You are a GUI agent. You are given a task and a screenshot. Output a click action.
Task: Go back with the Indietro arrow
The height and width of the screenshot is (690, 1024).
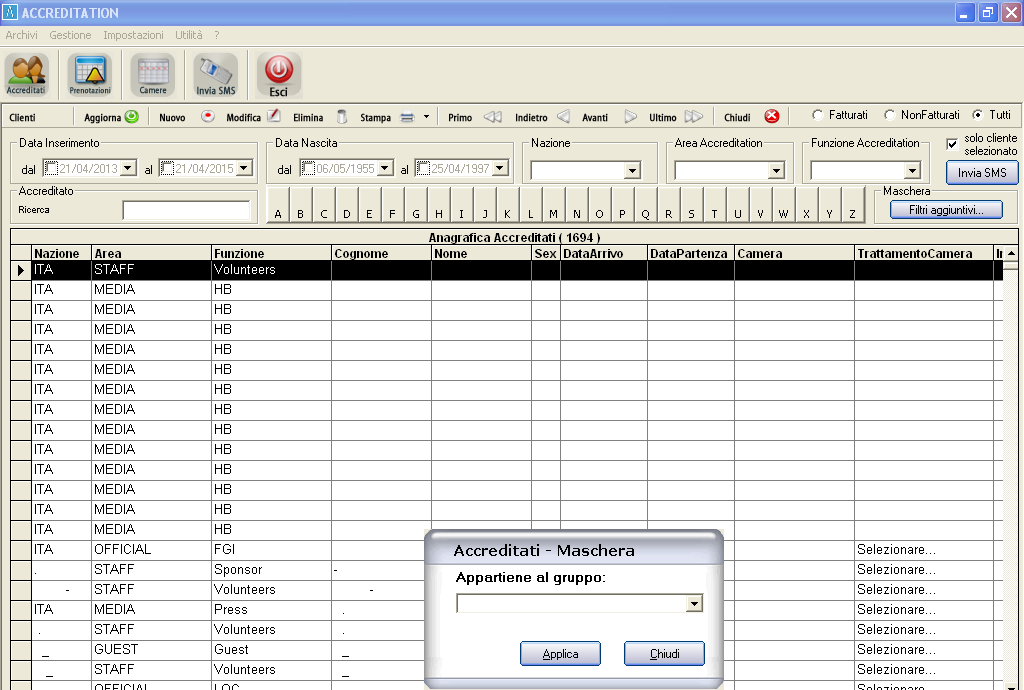point(564,117)
